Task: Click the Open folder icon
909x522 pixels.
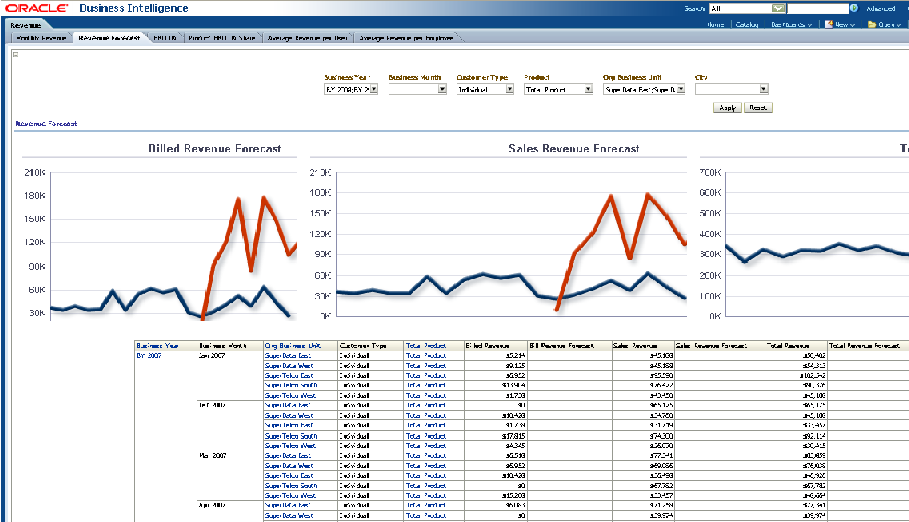Action: click(x=872, y=24)
